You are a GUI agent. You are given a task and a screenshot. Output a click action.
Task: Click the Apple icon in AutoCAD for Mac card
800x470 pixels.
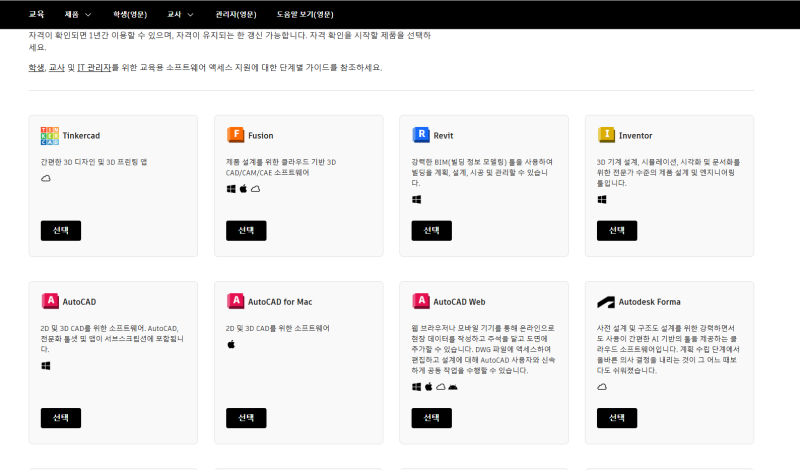point(231,344)
